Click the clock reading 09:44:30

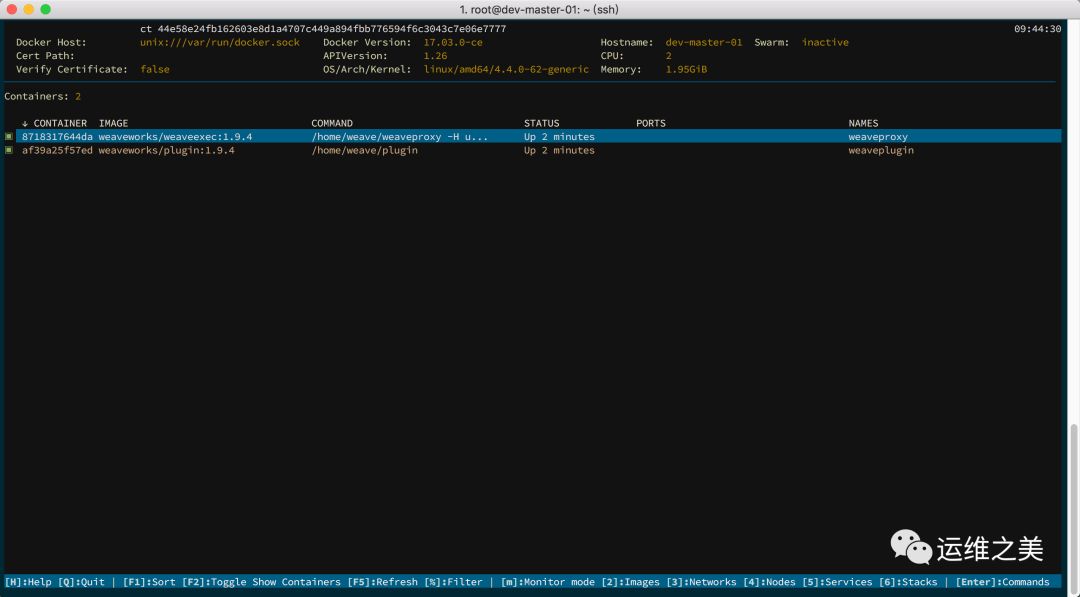pyautogui.click(x=1037, y=29)
